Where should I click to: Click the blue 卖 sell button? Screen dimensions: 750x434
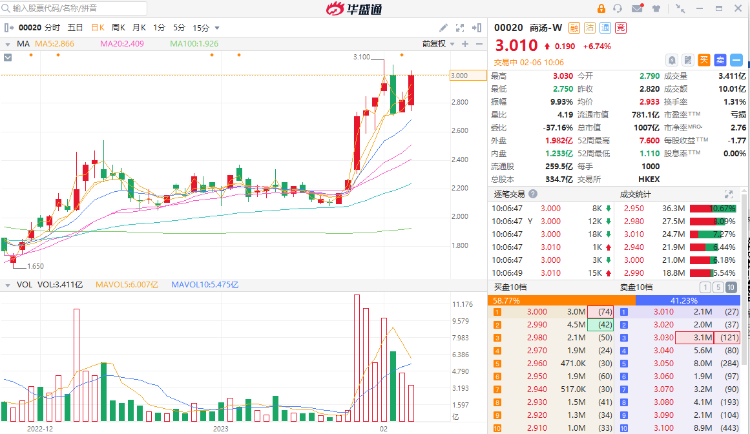click(720, 60)
